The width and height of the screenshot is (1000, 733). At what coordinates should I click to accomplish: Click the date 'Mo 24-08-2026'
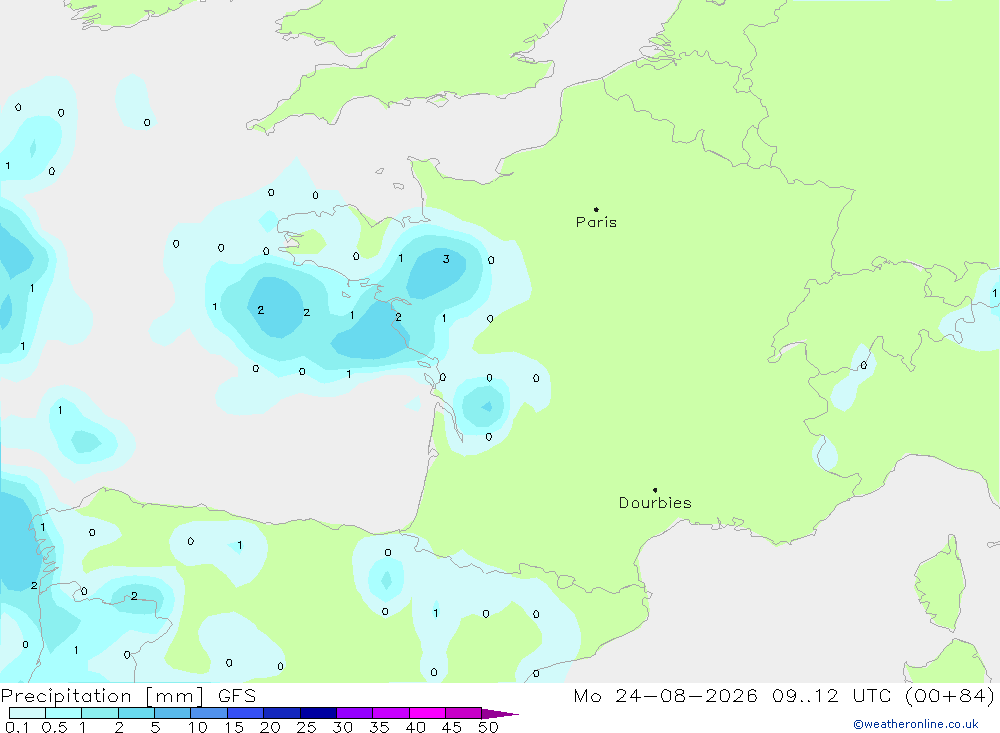coord(666,696)
